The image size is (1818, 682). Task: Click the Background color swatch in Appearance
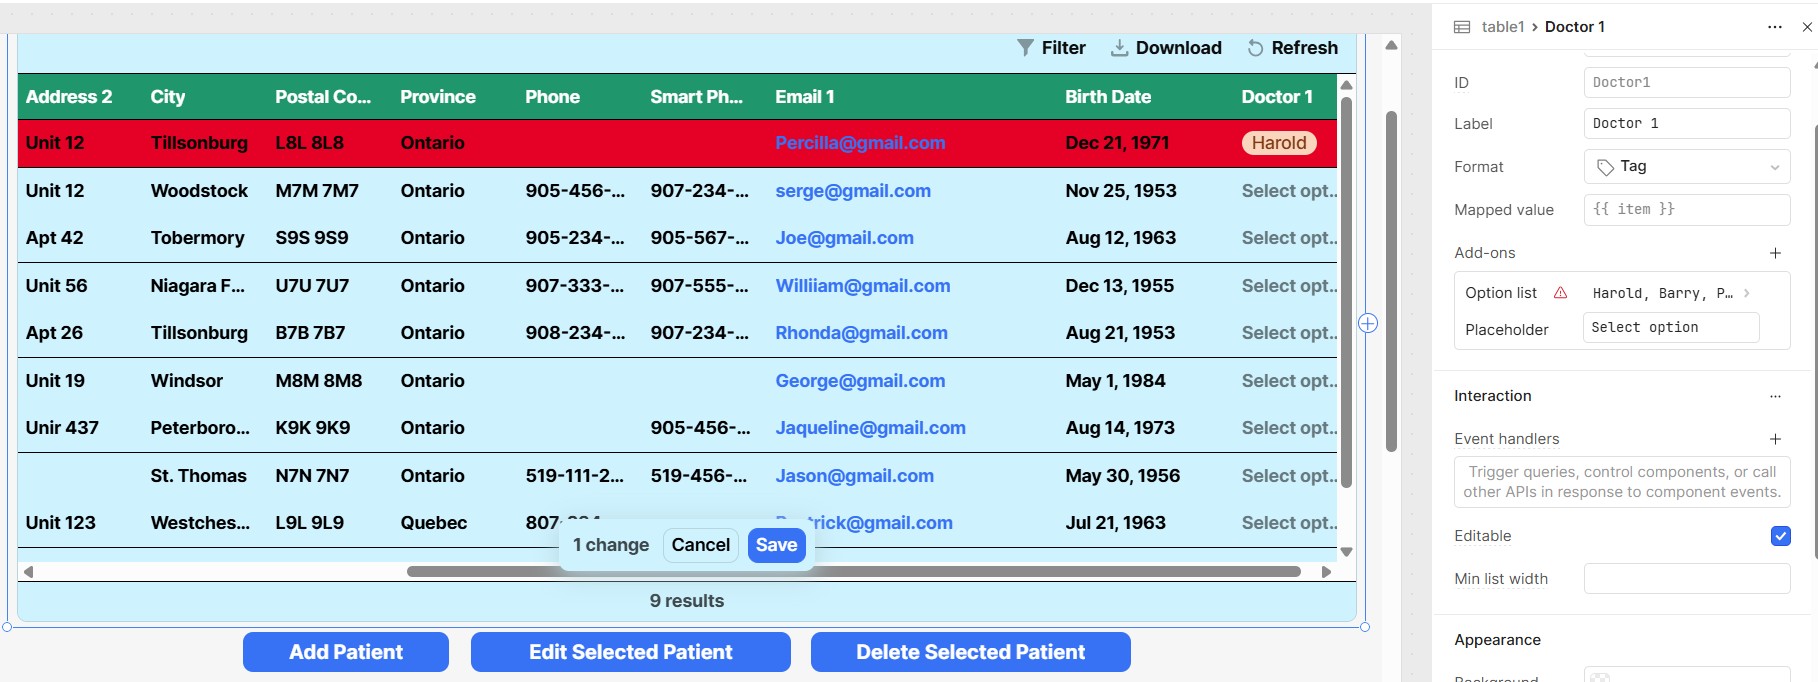1600,677
